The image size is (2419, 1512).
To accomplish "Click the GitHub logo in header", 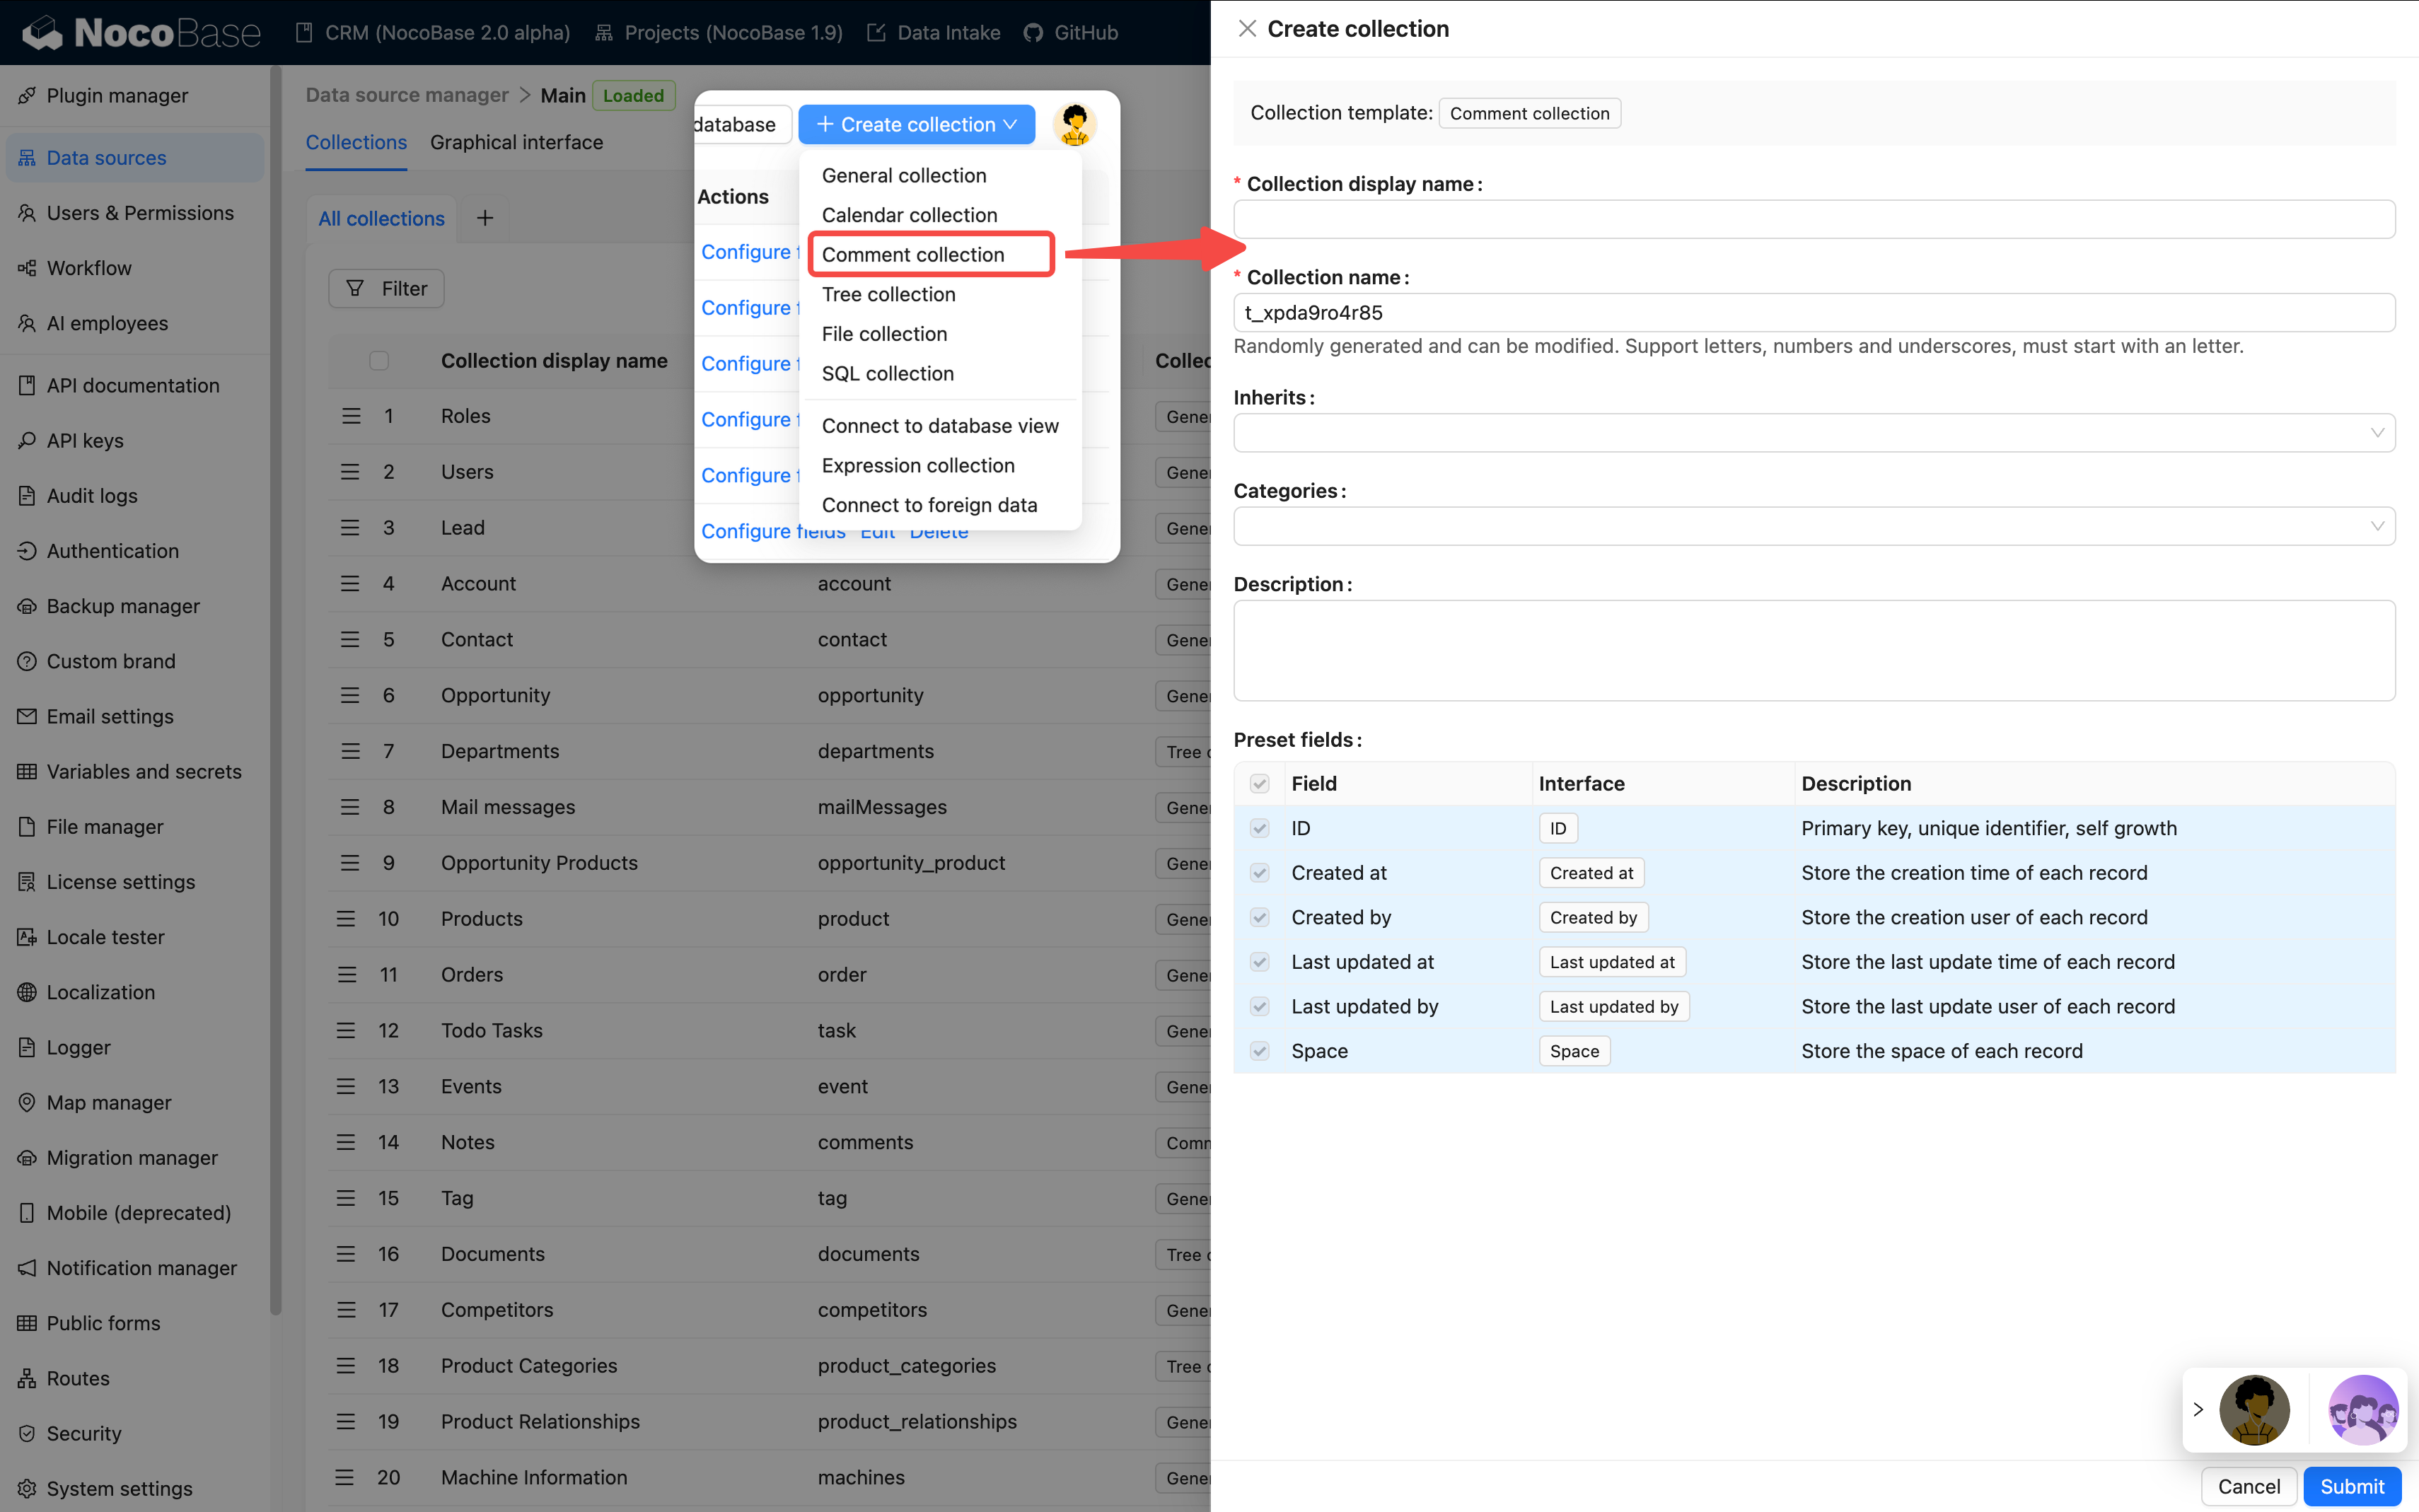I will coord(1033,33).
